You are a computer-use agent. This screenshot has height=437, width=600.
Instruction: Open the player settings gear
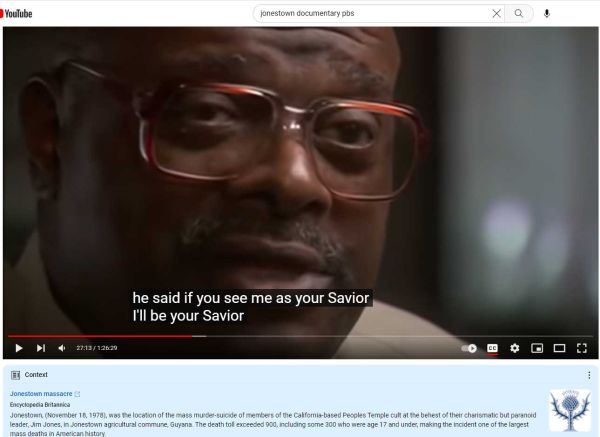click(515, 348)
